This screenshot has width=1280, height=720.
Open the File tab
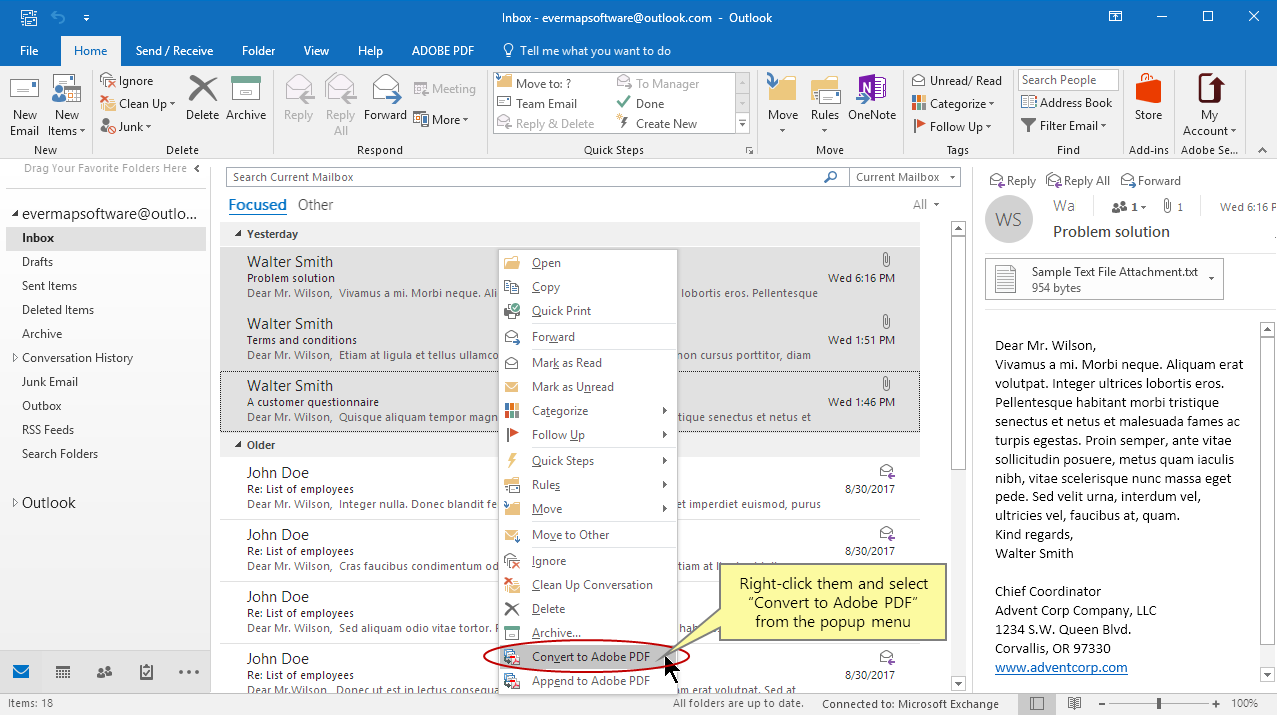pyautogui.click(x=29, y=51)
